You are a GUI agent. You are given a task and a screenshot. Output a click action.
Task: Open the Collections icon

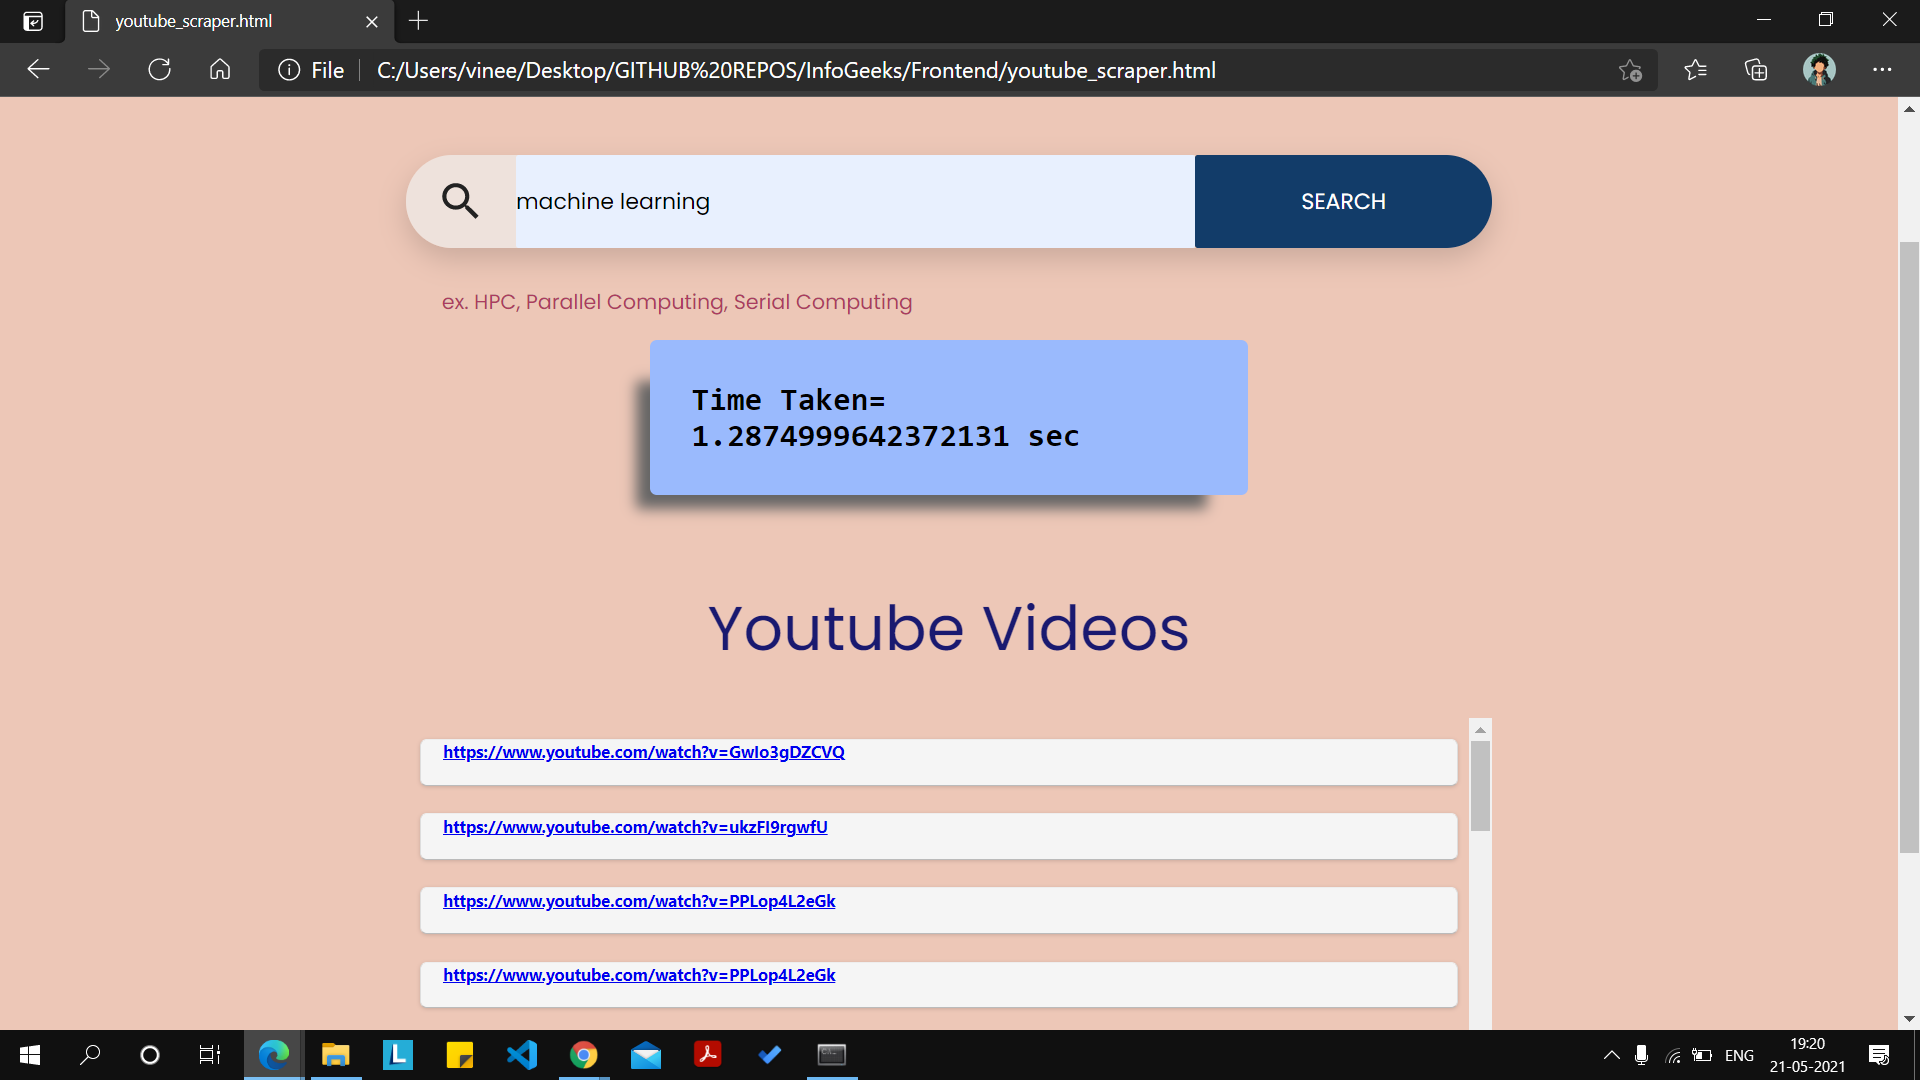coord(1756,70)
